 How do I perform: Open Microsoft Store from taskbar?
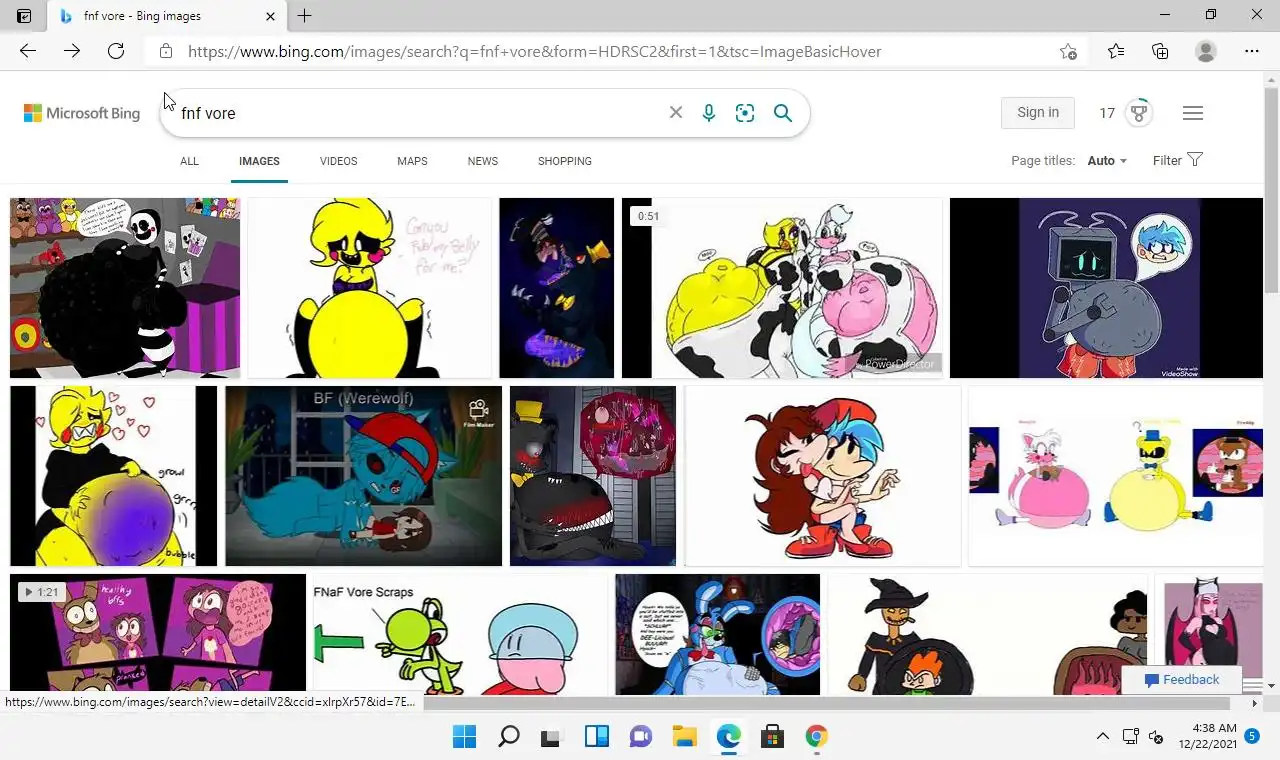click(x=772, y=737)
